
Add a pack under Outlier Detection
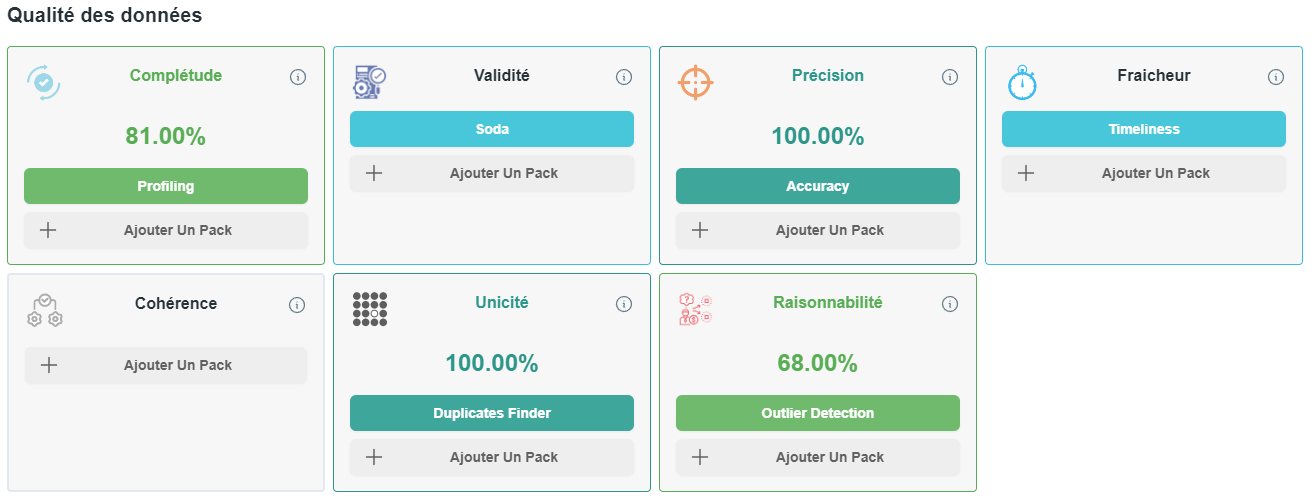coord(818,457)
